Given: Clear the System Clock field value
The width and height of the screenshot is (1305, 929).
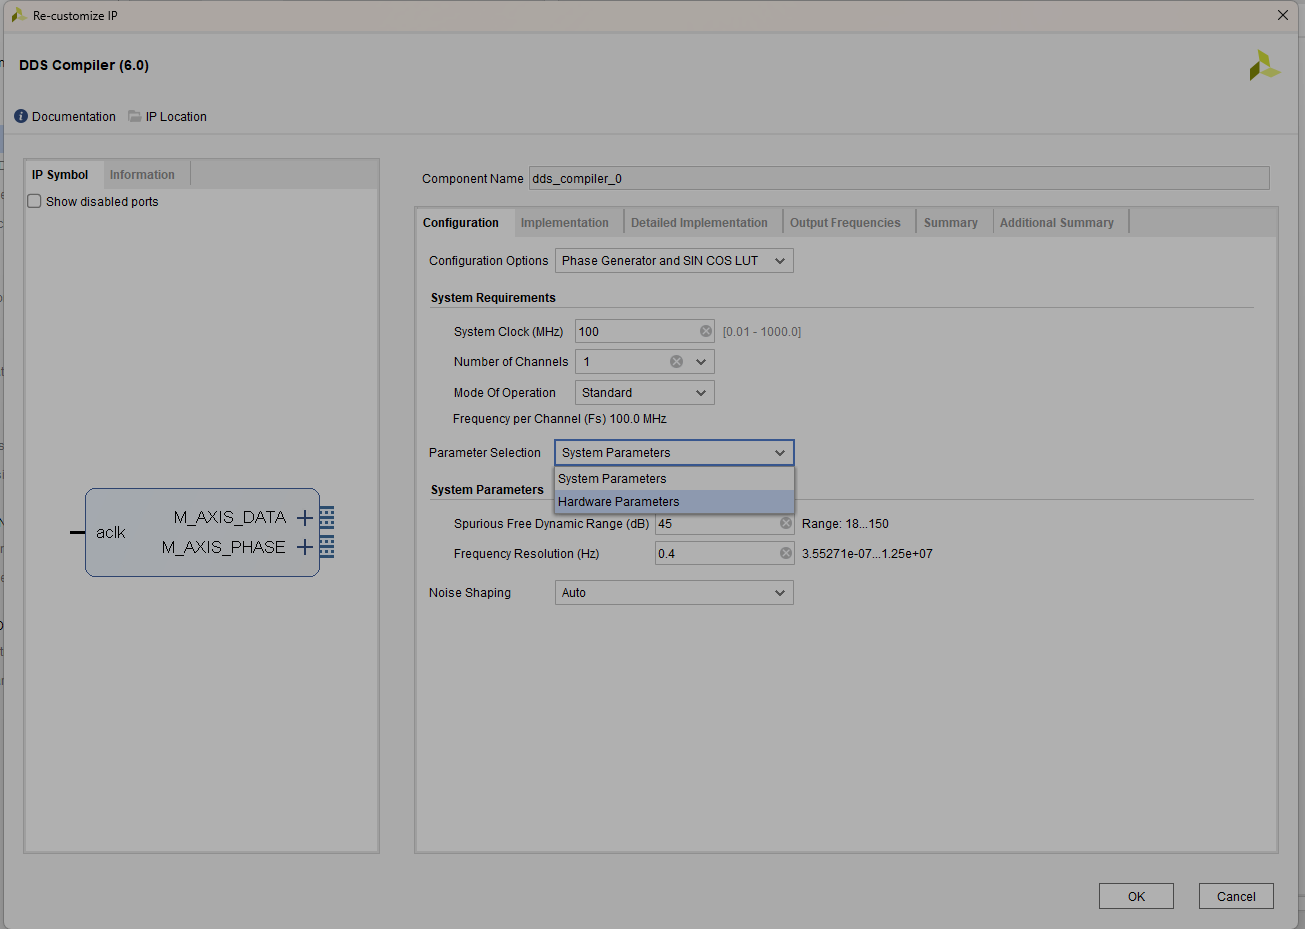Looking at the screenshot, I should (x=706, y=332).
